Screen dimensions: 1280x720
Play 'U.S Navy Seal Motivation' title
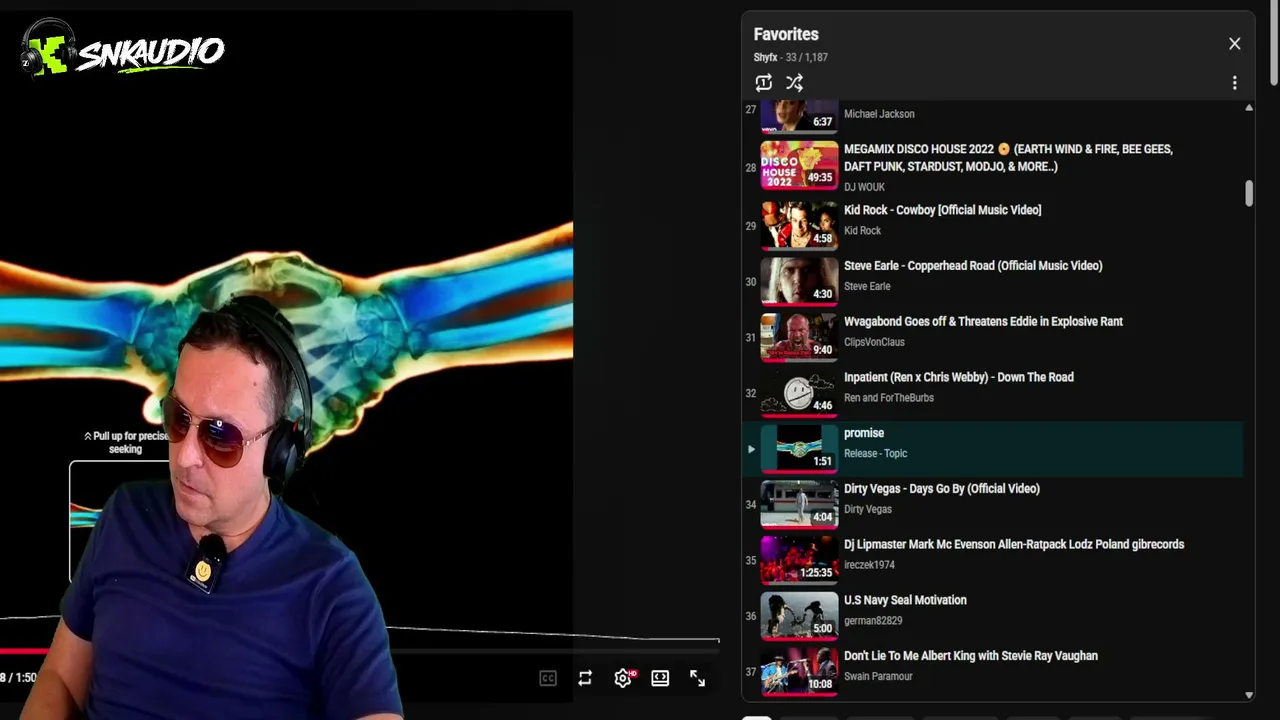905,601
